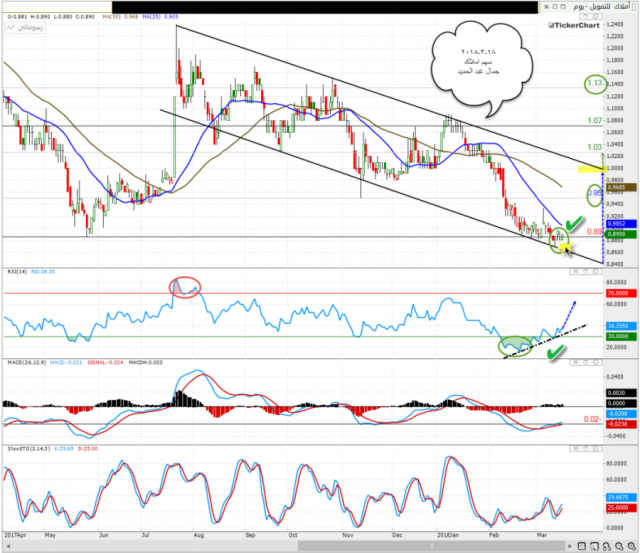Click the red 70.0000 RSI level tag
640x553 pixels.
click(619, 295)
